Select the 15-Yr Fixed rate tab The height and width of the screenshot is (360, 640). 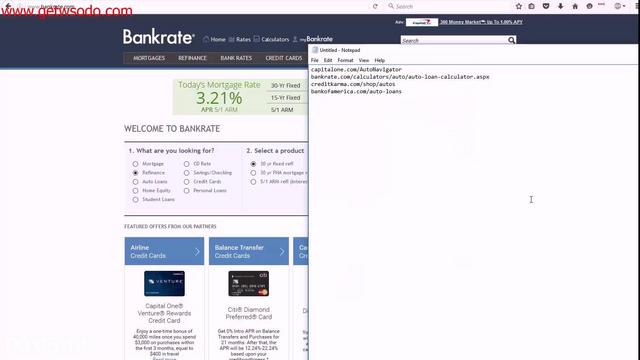coord(287,98)
